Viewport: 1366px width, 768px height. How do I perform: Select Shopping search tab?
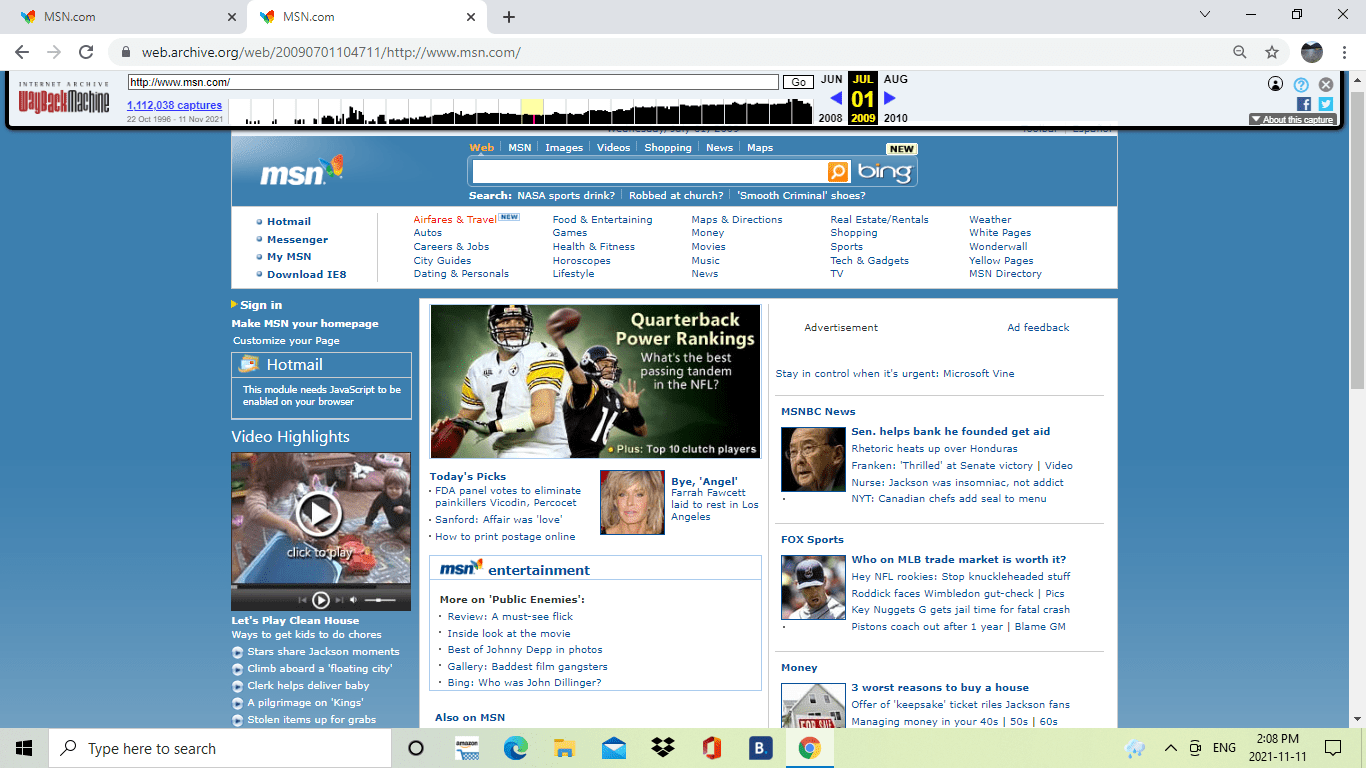tap(668, 147)
